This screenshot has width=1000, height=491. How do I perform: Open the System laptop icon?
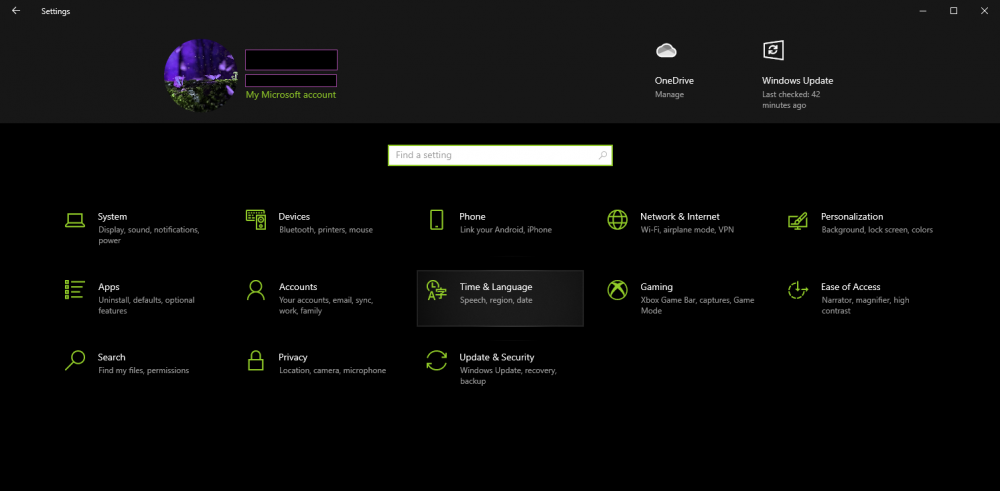(75, 220)
